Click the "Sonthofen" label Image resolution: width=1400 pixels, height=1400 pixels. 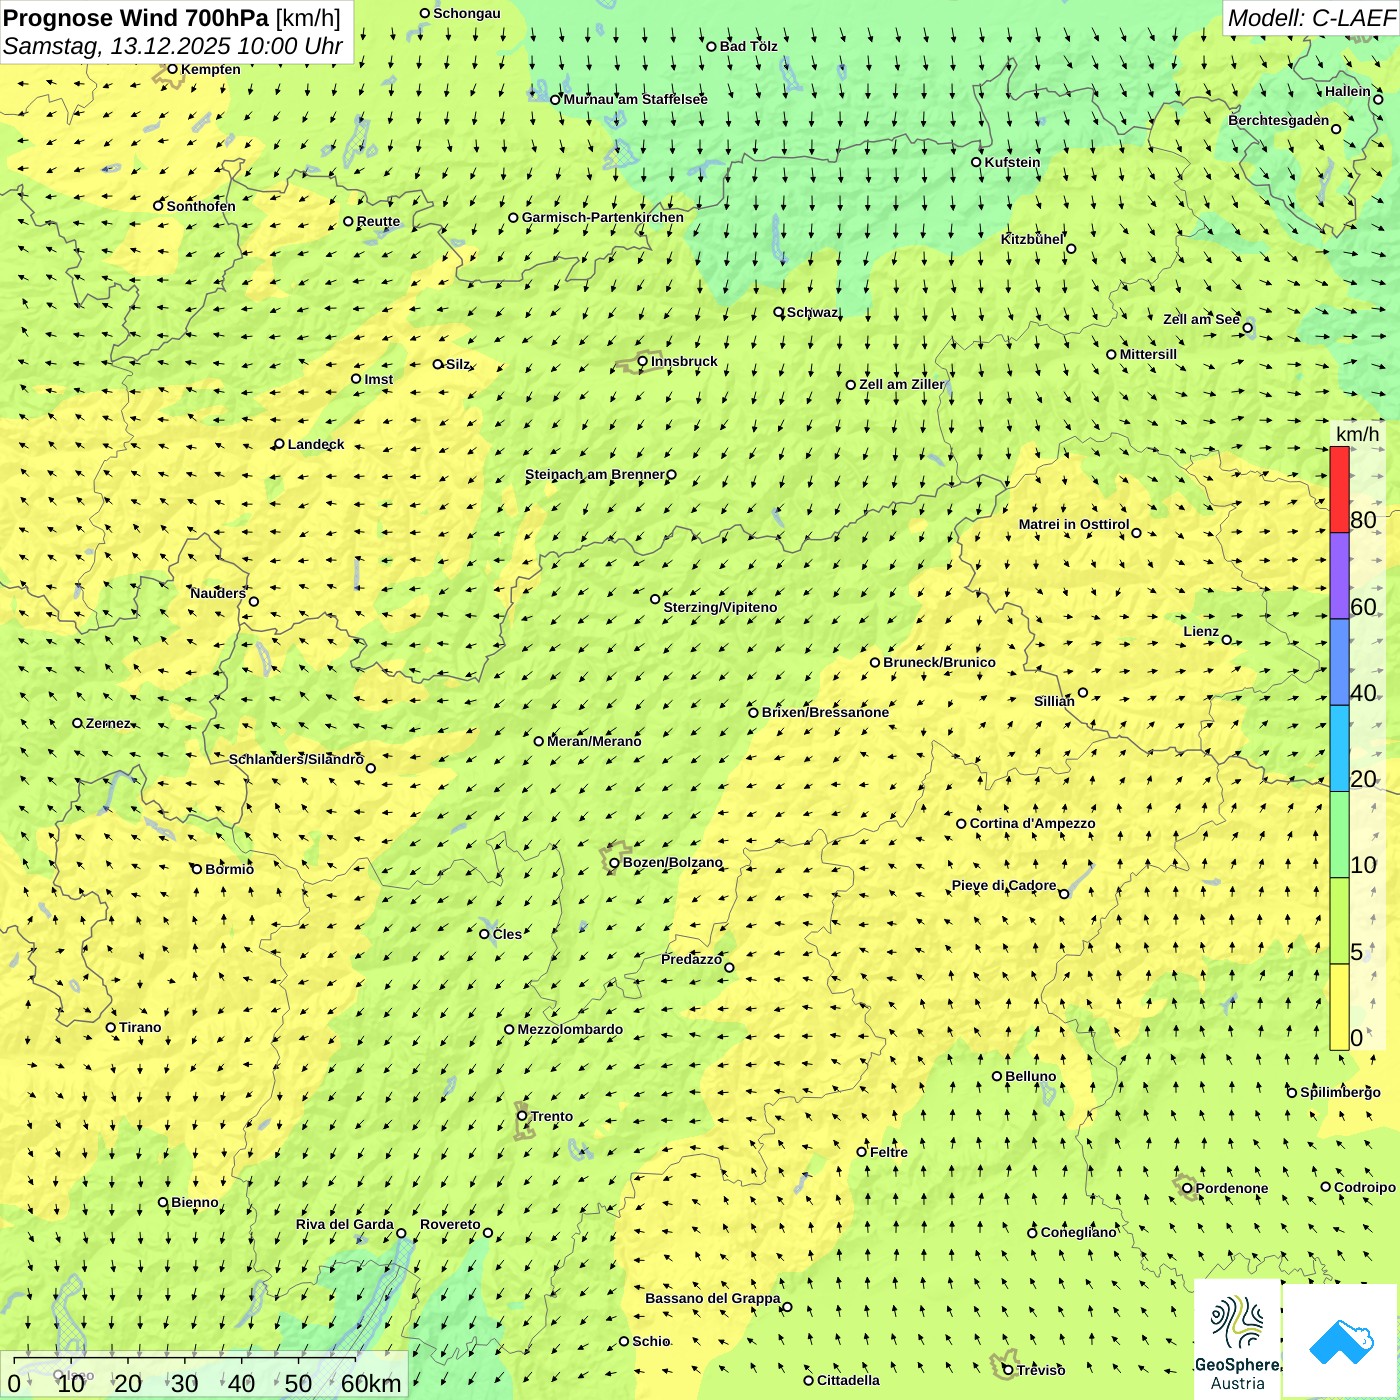point(201,206)
